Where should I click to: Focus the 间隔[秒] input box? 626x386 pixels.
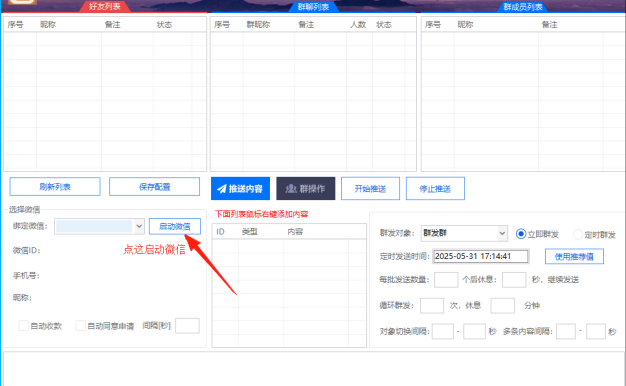[x=187, y=326]
